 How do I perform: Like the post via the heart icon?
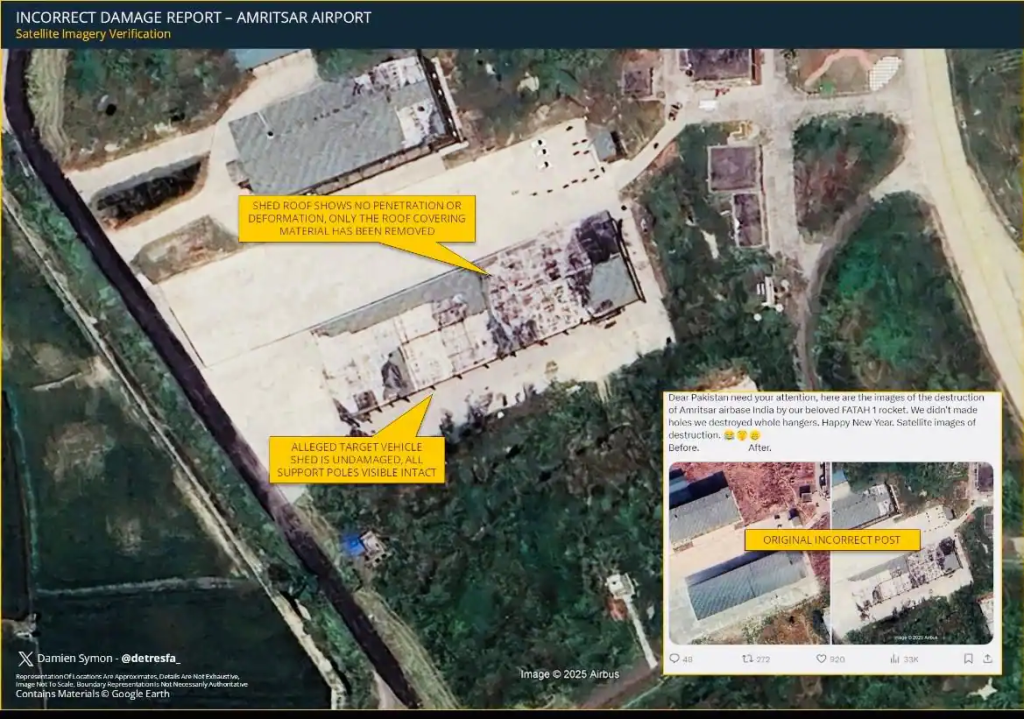click(x=821, y=659)
